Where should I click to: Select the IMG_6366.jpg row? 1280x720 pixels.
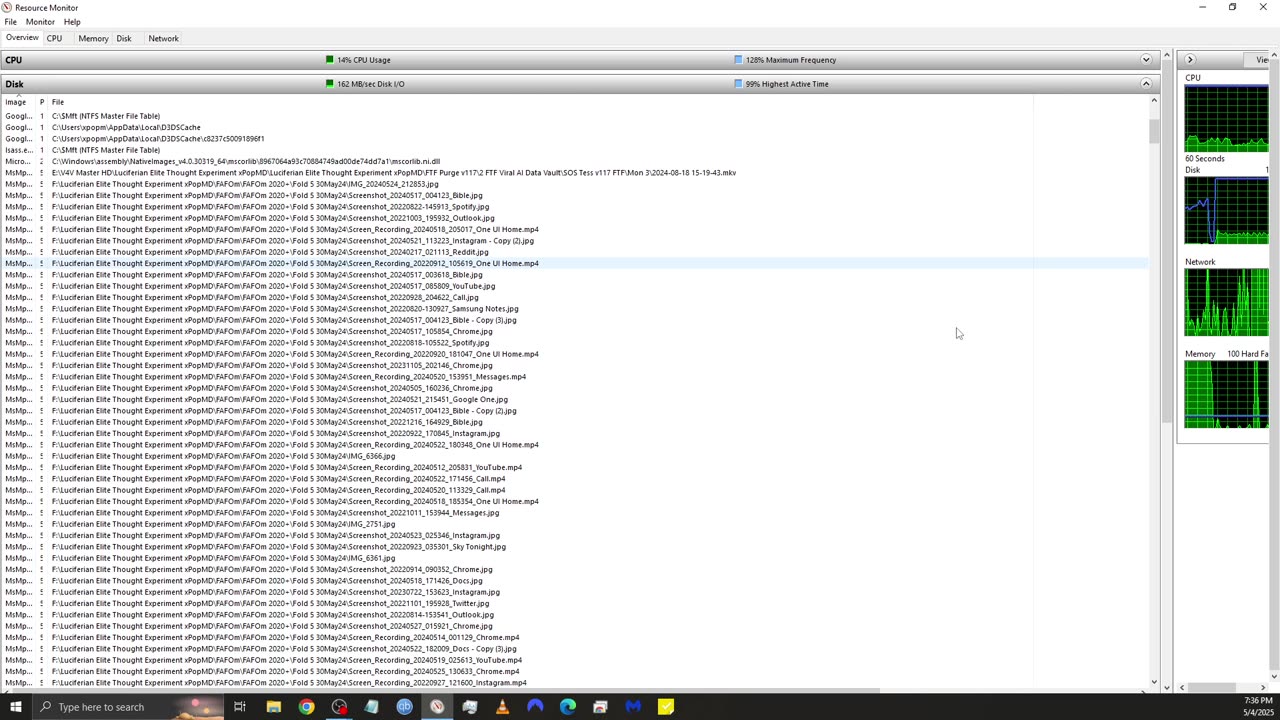(x=575, y=456)
